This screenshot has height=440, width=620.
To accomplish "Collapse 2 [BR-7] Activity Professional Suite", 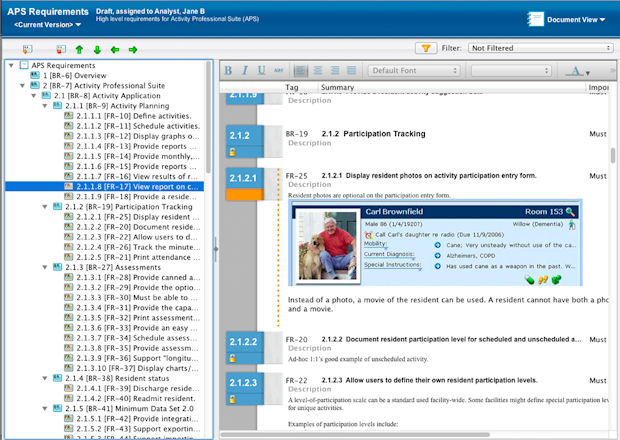I will 23,85.
